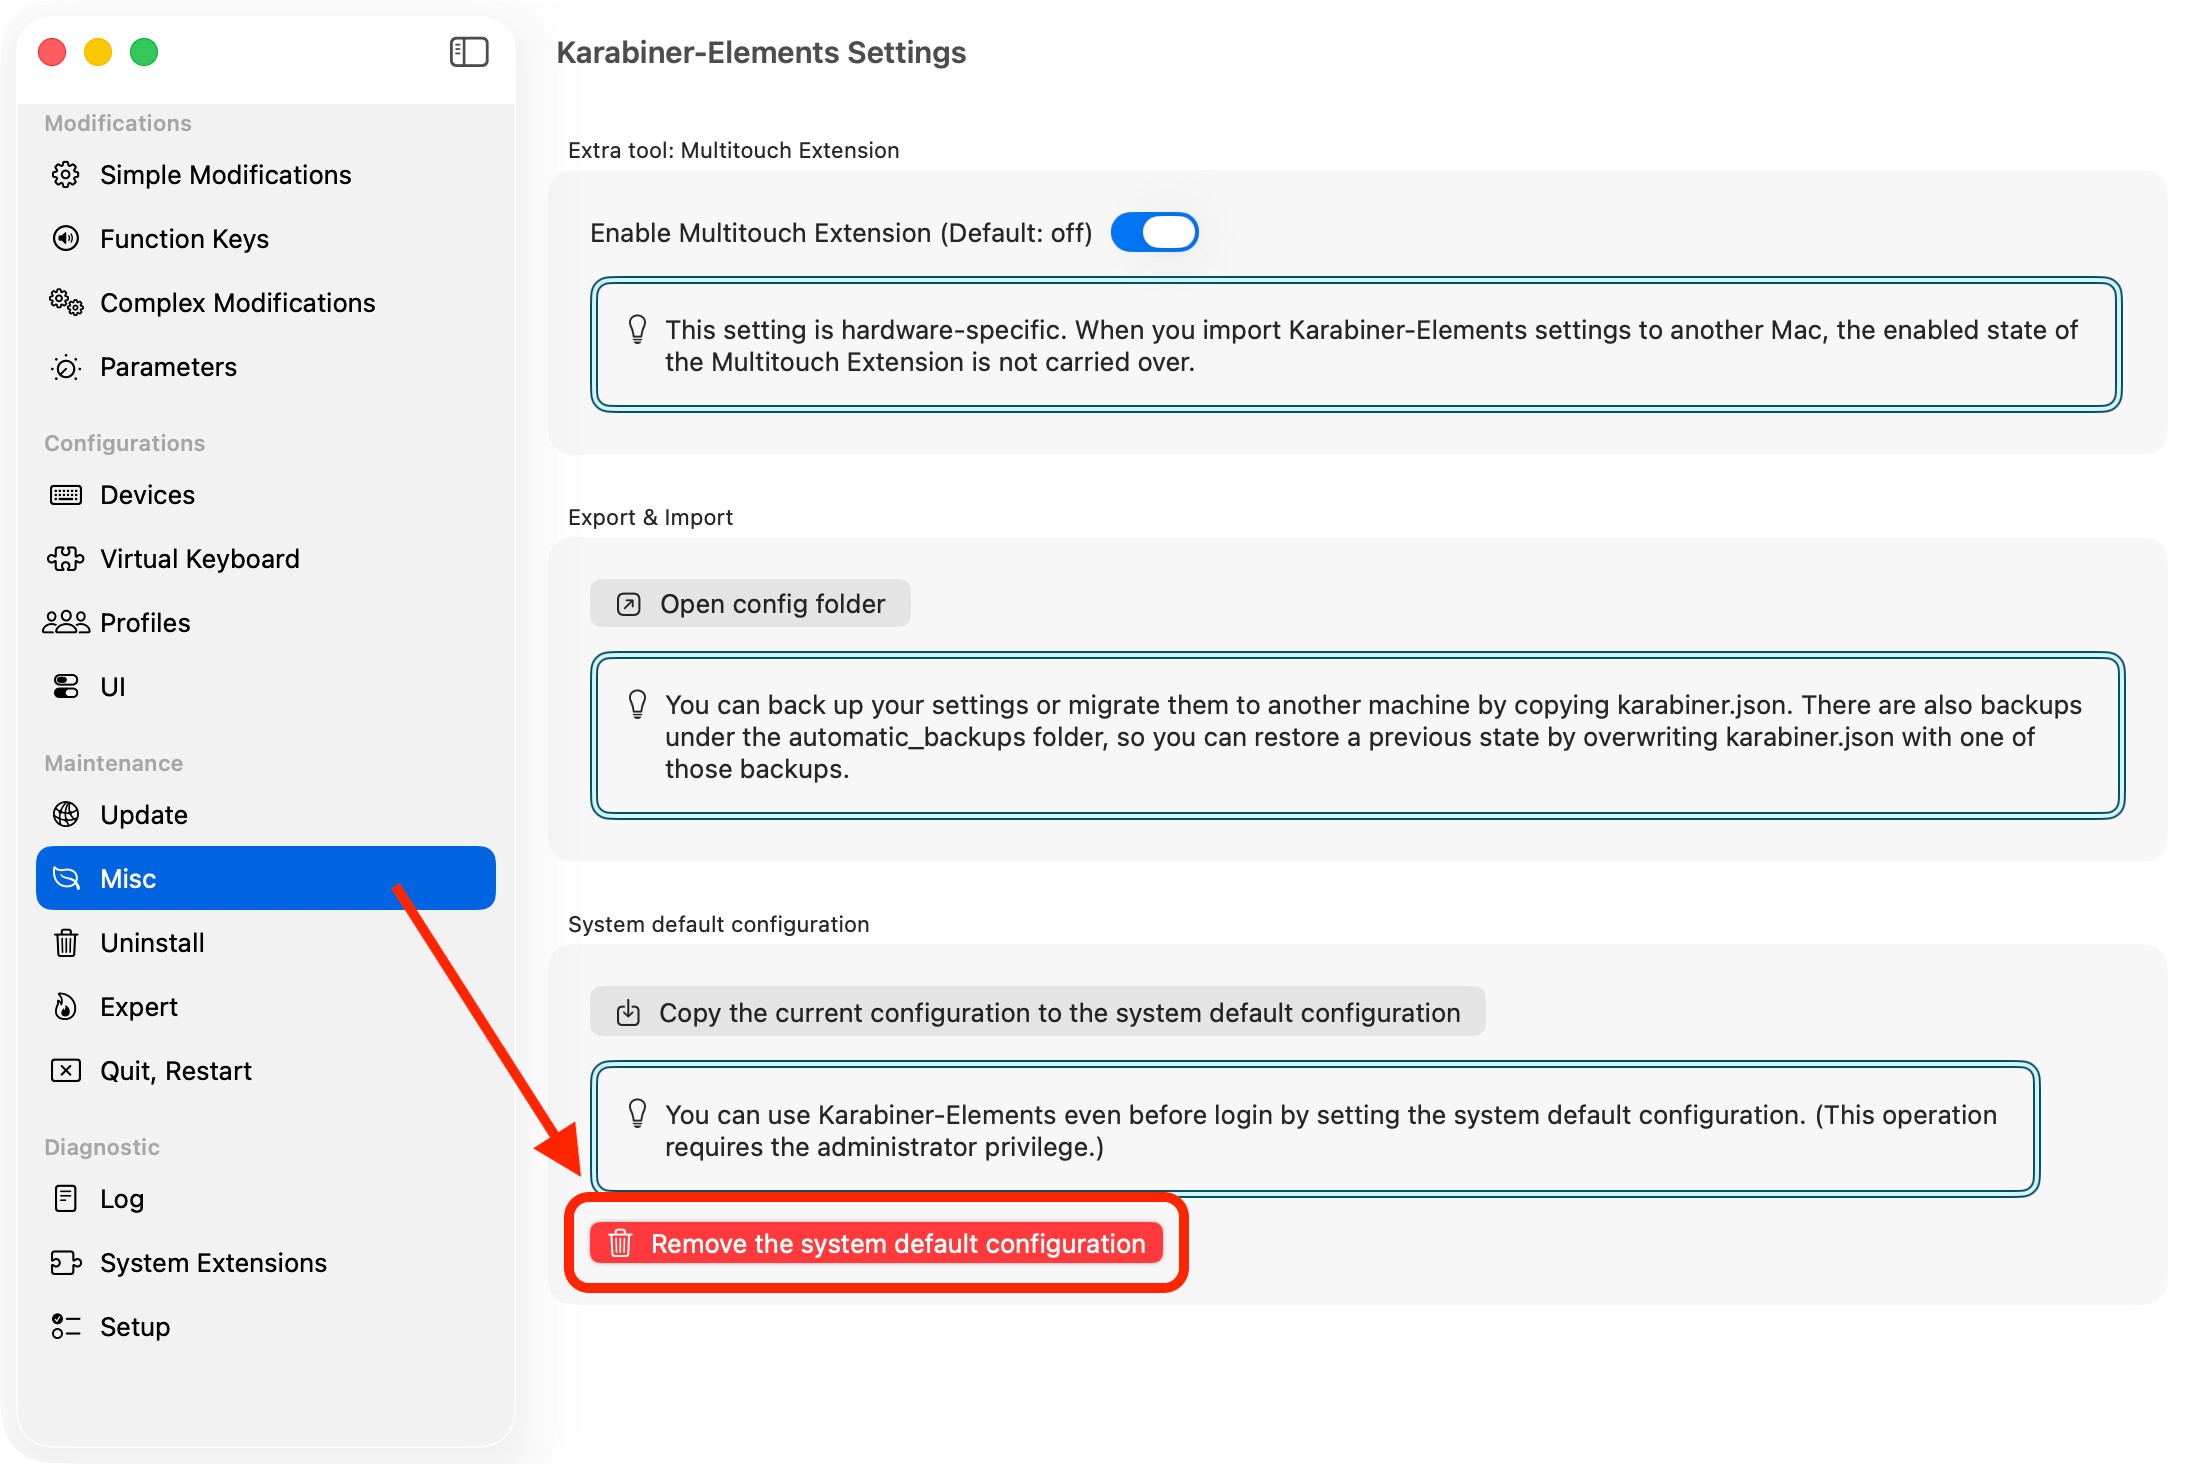
Task: Click the karabiner.json backup hint text
Action: (x=1373, y=737)
